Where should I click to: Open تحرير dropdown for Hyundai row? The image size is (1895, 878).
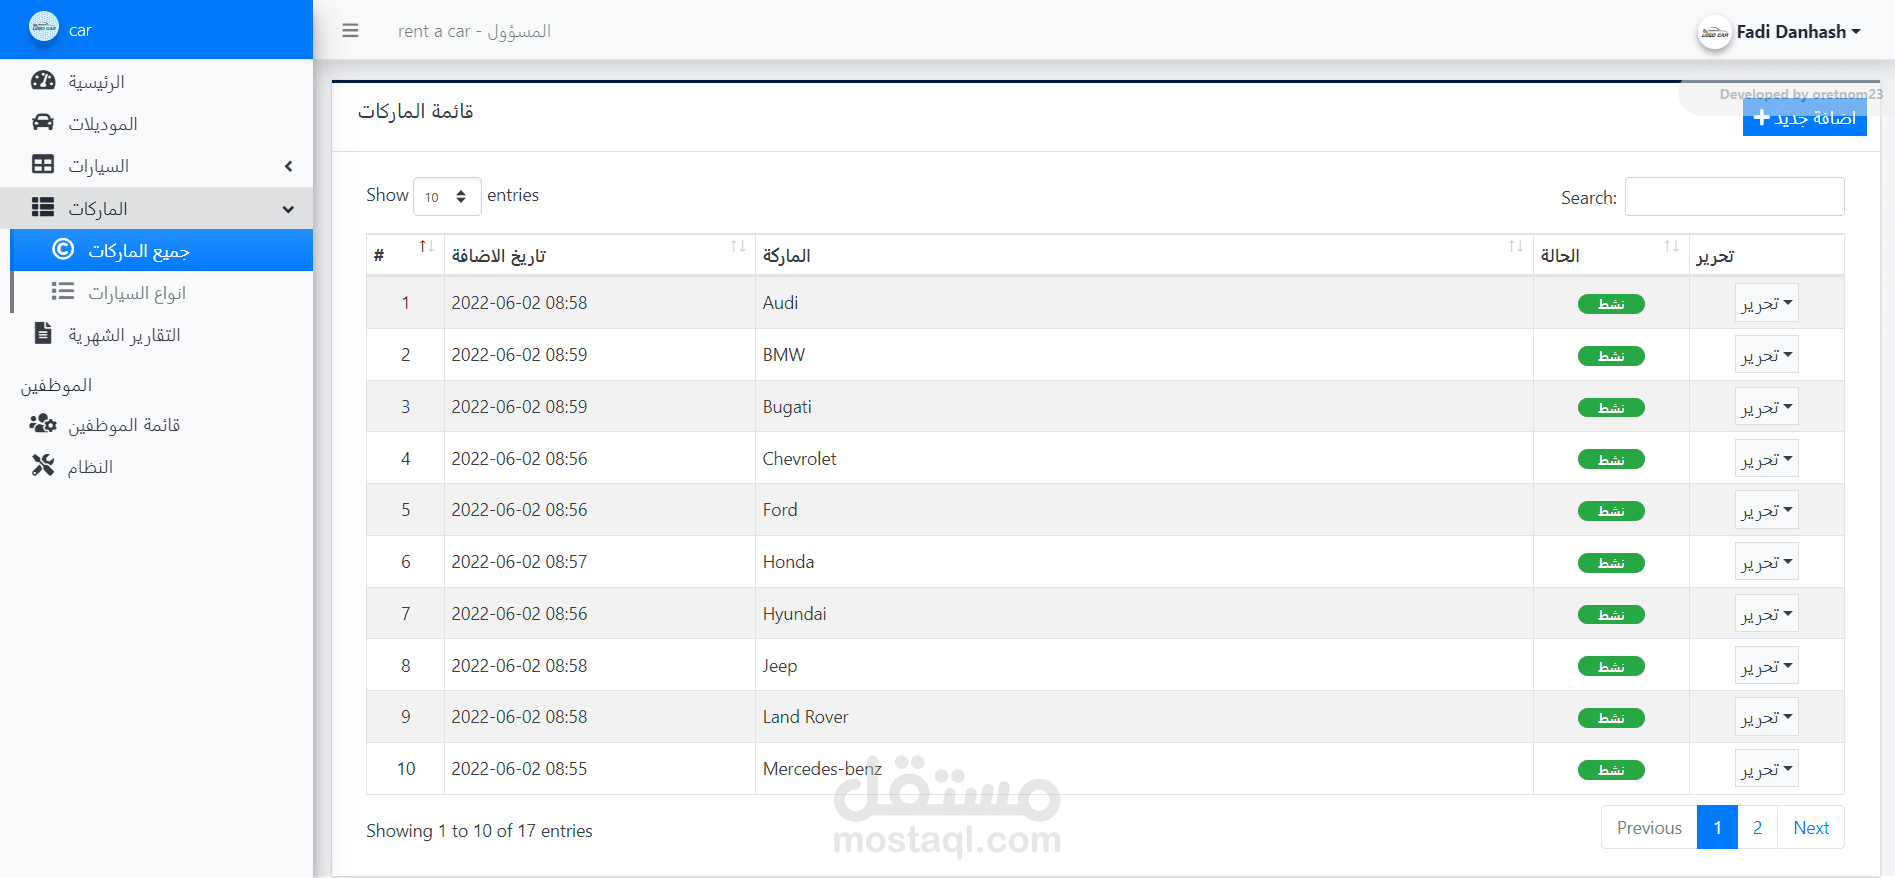(x=1766, y=614)
